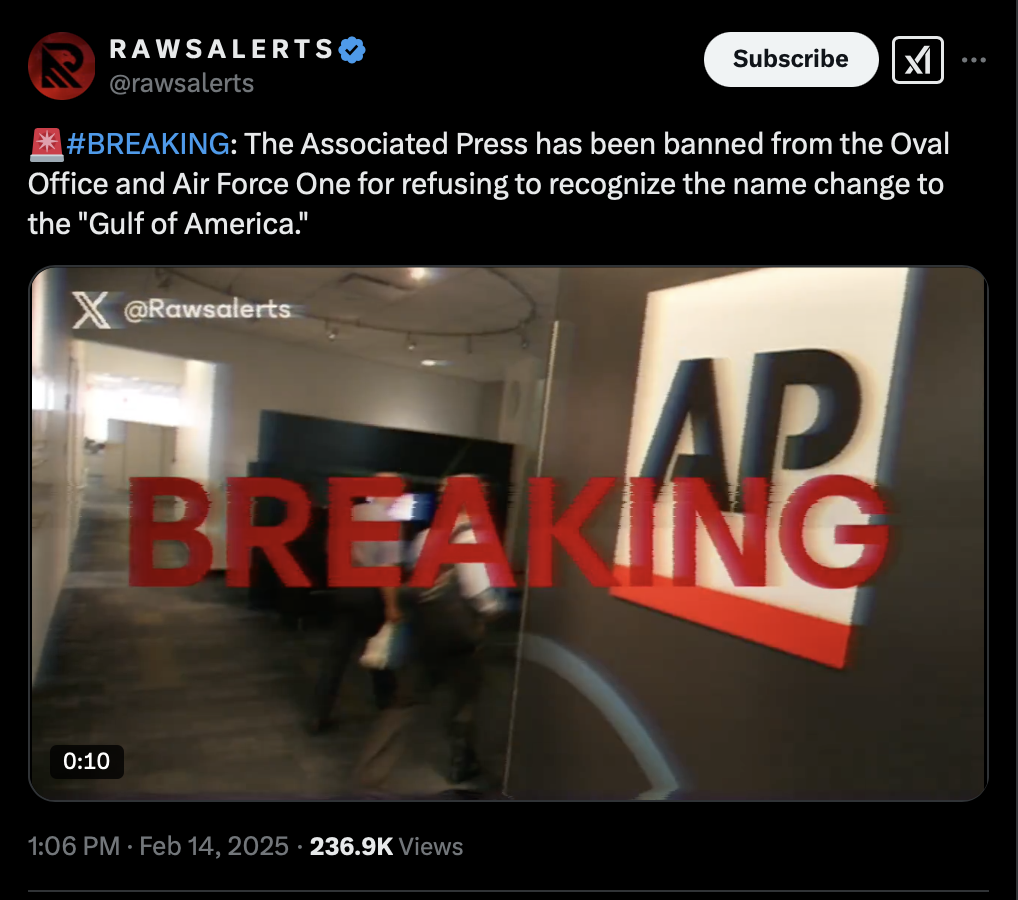Click the red siren emoji
The image size is (1018, 900).
click(x=46, y=144)
